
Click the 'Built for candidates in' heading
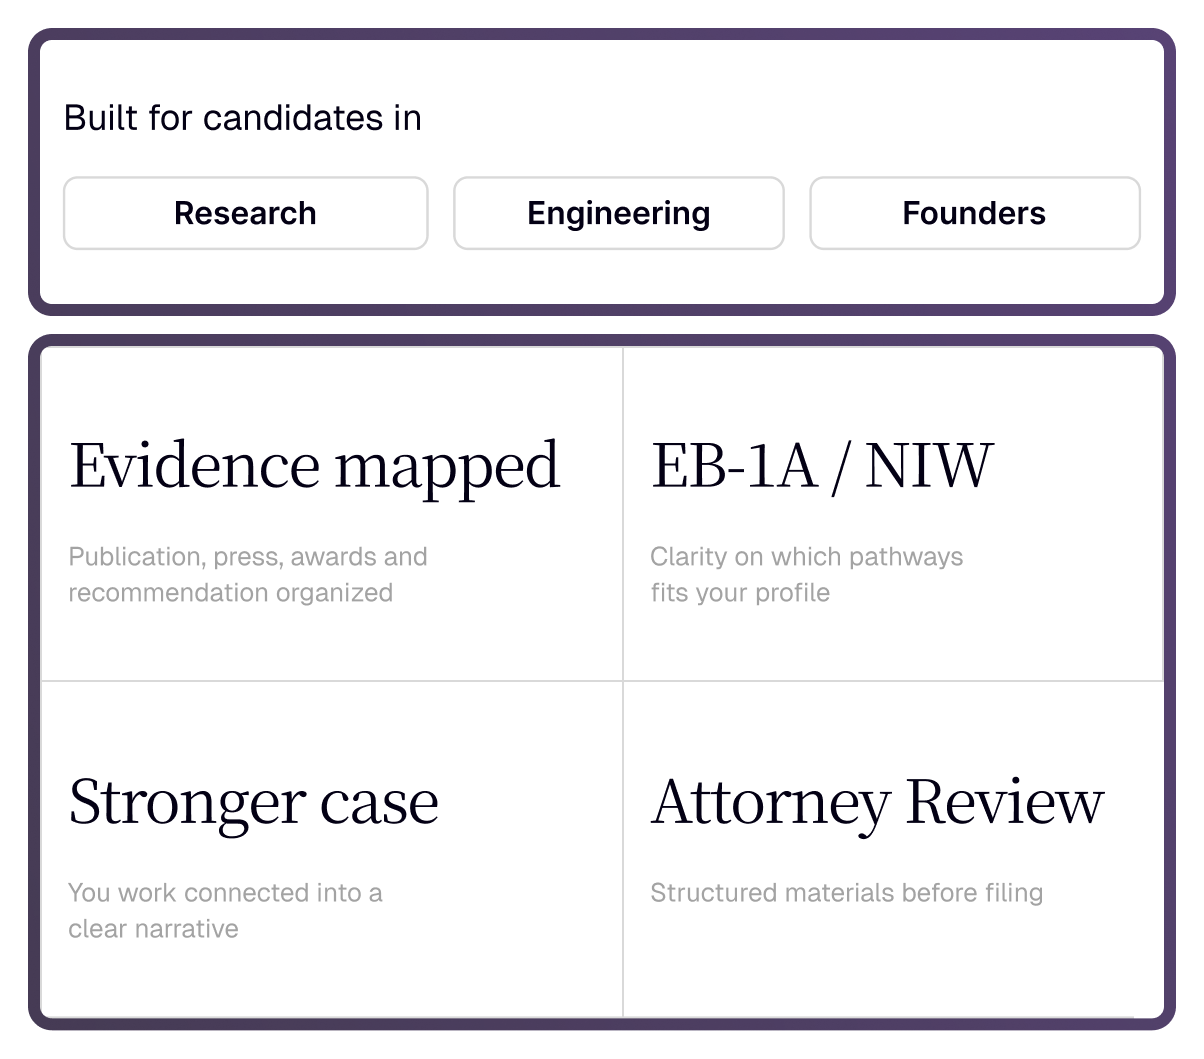click(x=242, y=118)
